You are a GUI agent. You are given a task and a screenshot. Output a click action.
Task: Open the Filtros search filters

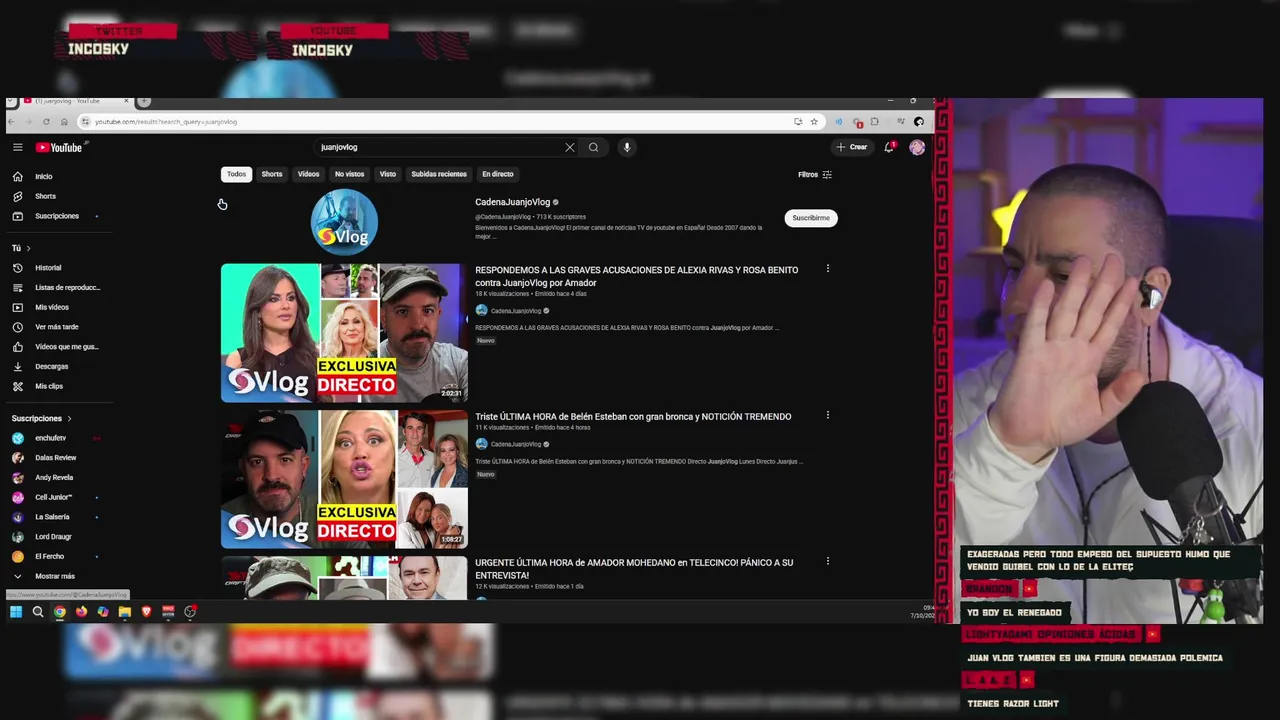tap(814, 174)
